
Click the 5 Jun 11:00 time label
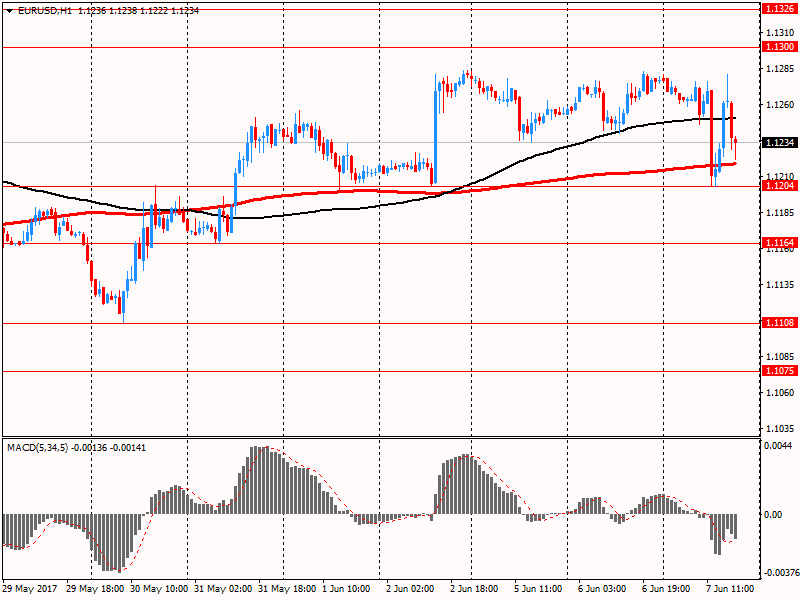pos(538,589)
